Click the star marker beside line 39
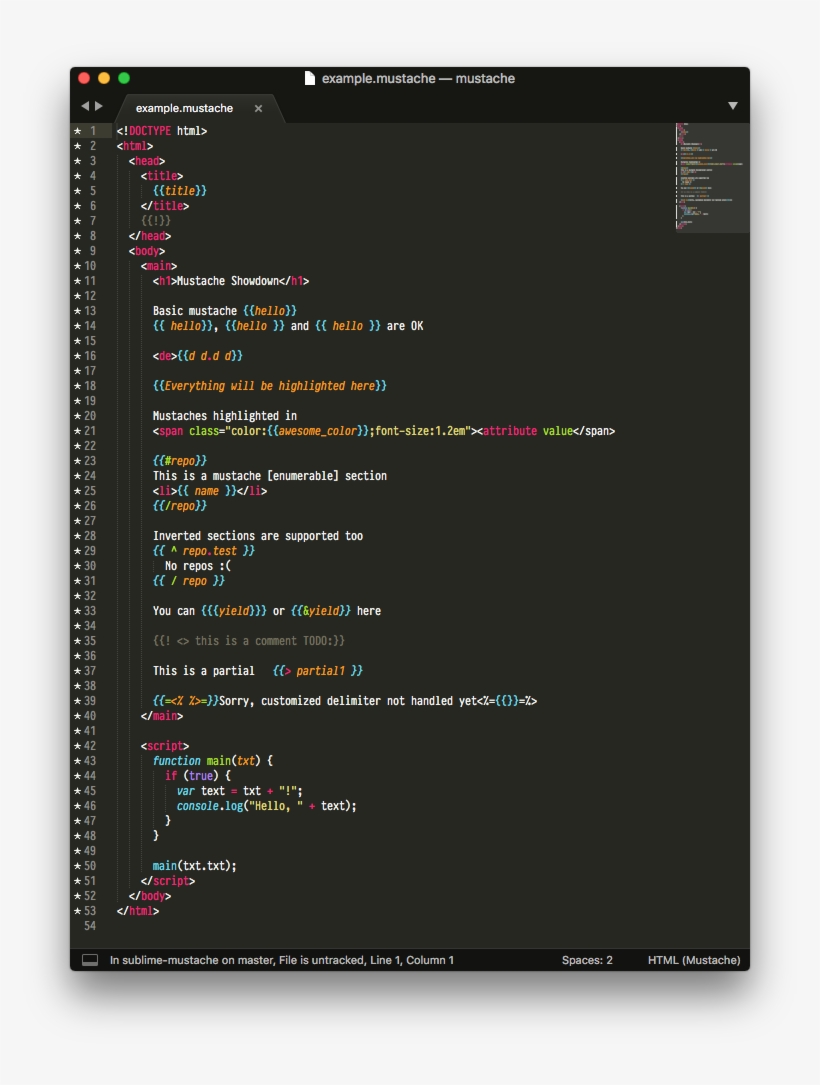 [x=77, y=700]
